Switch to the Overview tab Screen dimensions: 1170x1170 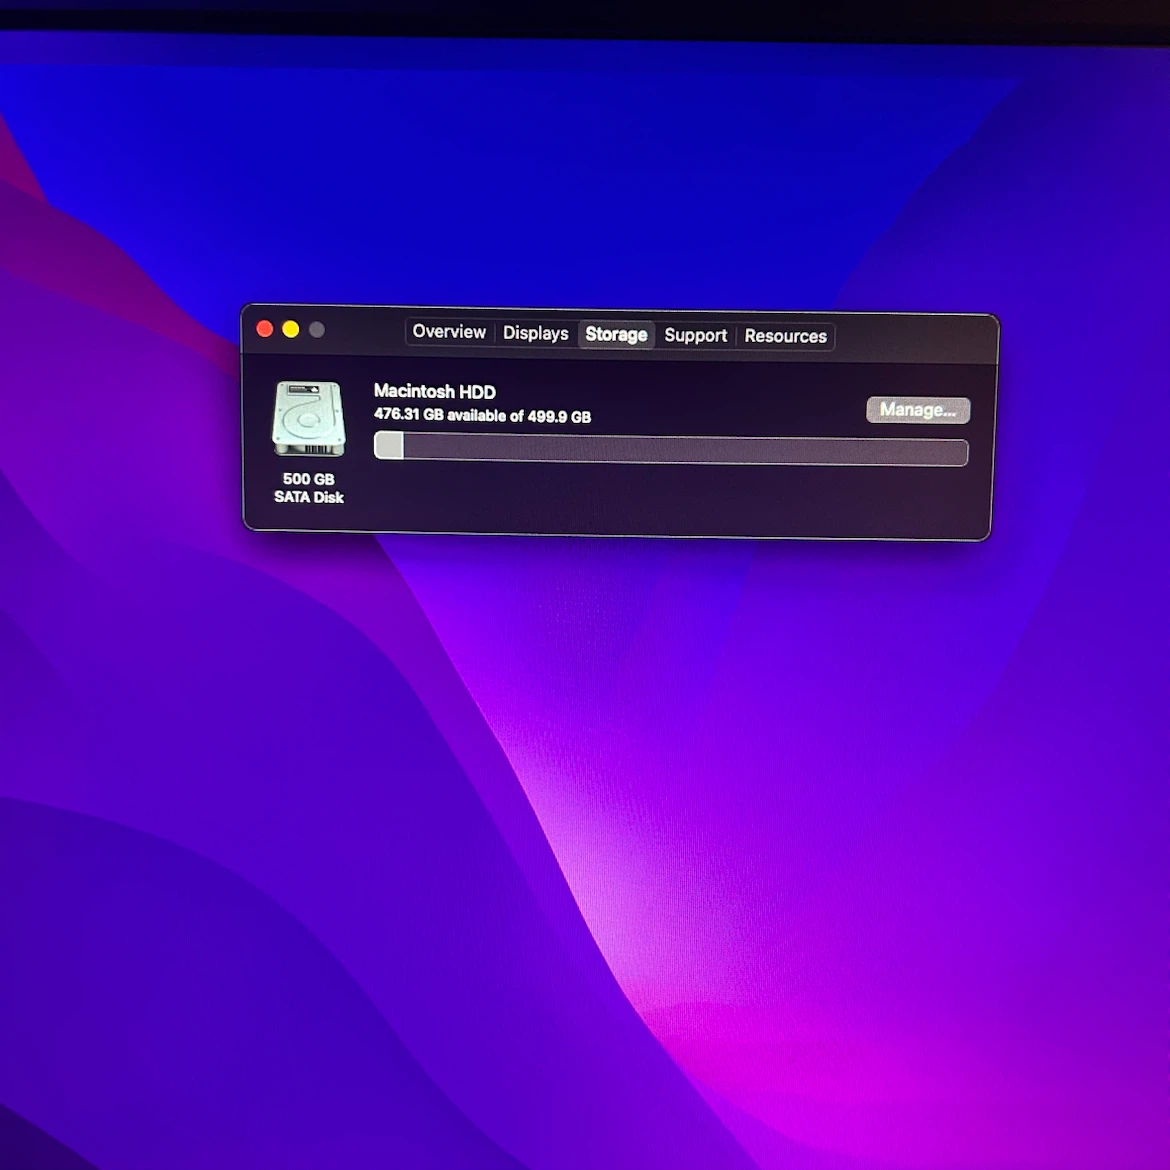point(448,332)
